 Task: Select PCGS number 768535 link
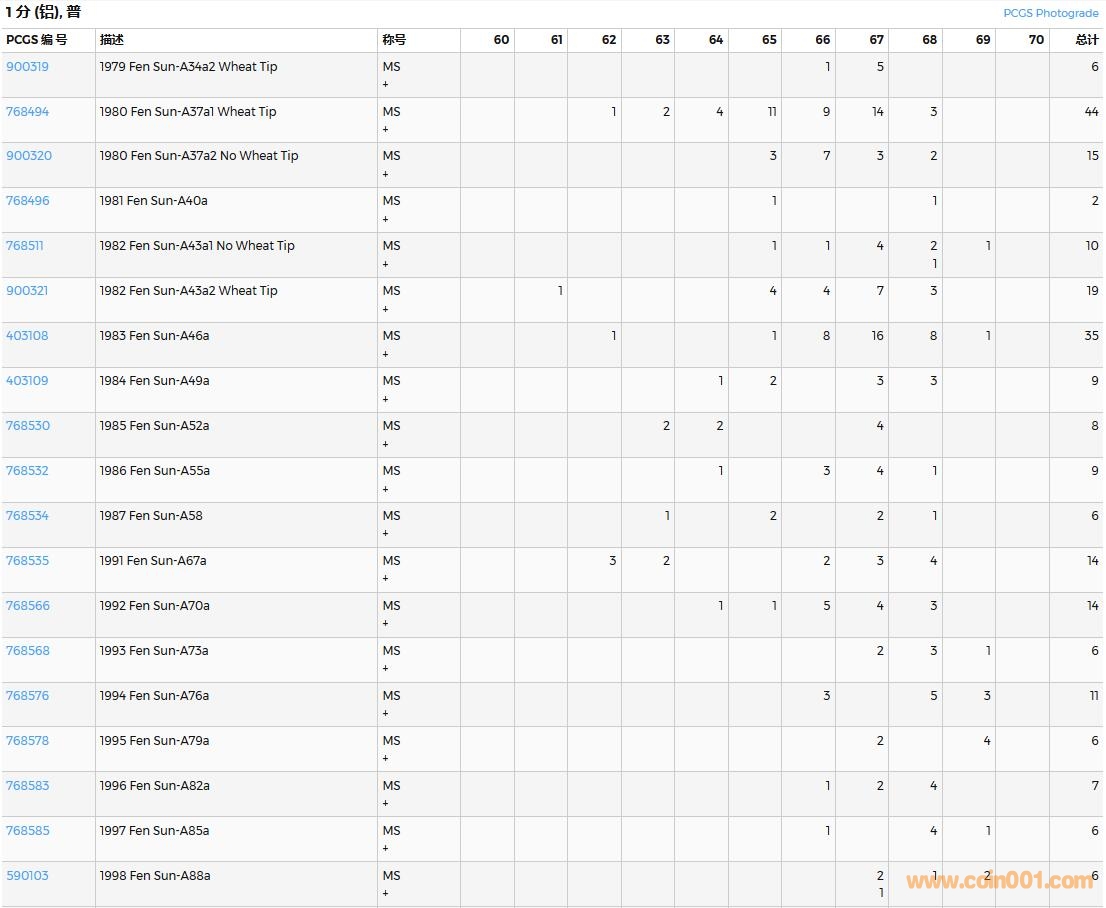pos(27,561)
